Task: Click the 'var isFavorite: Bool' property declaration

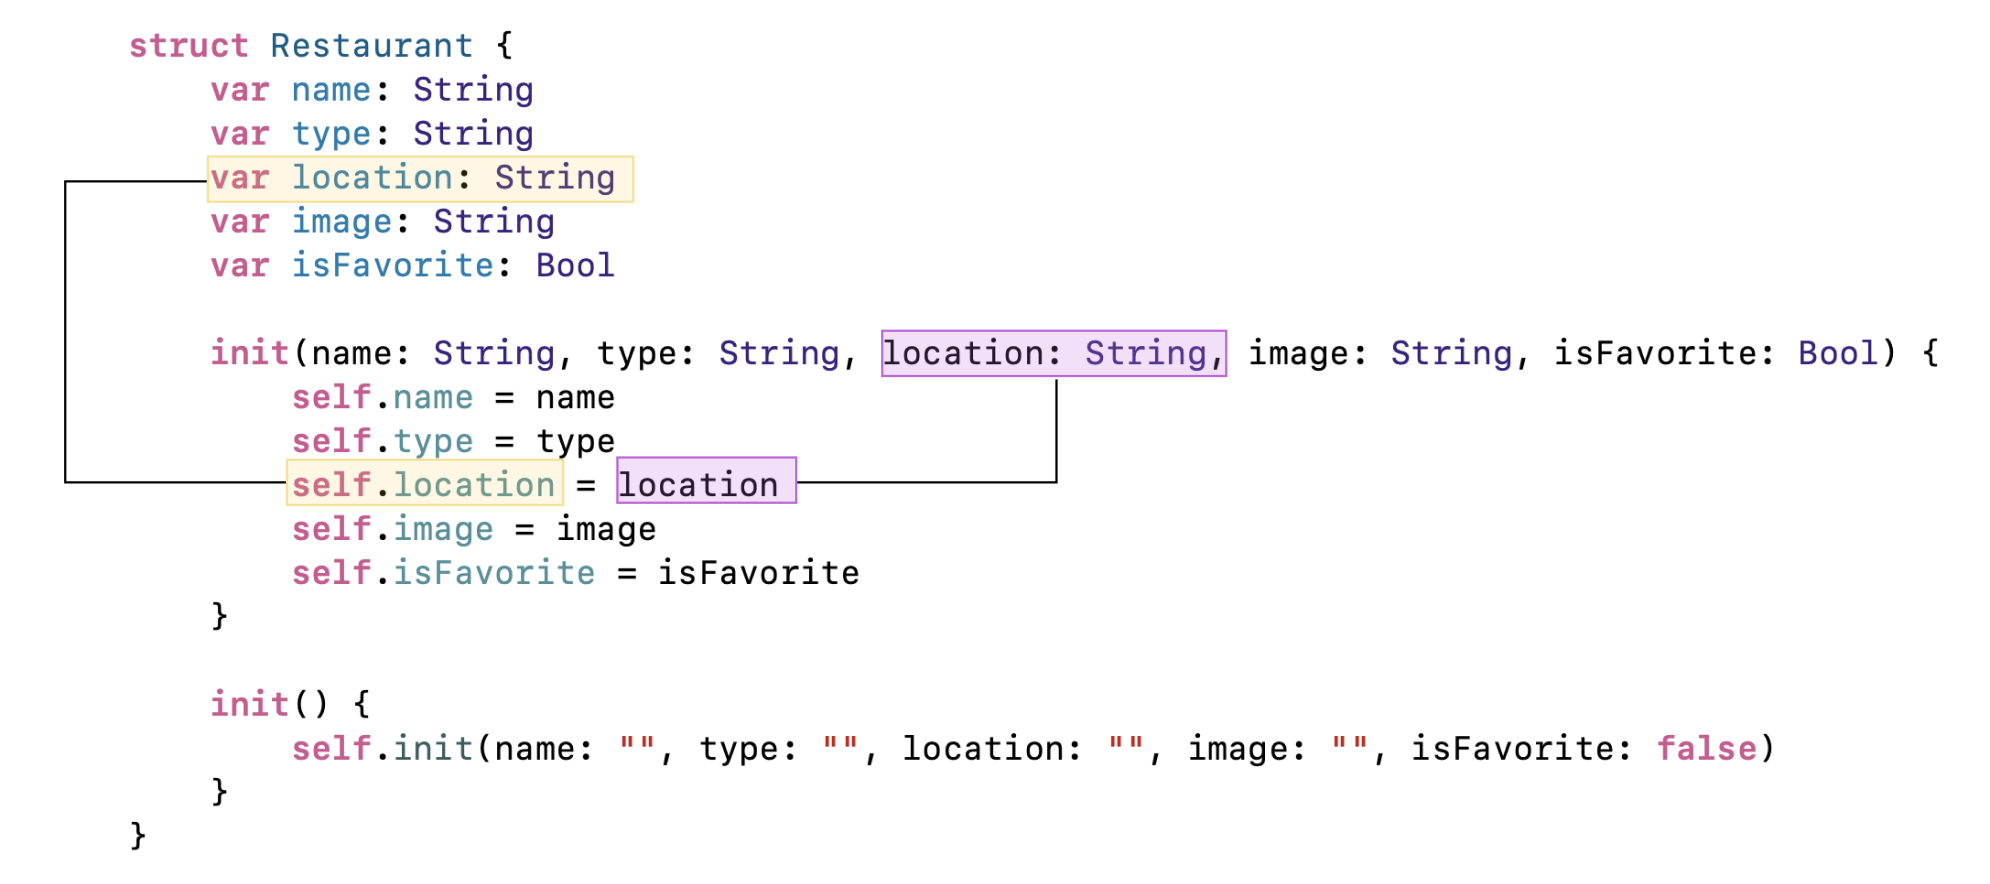Action: point(412,266)
